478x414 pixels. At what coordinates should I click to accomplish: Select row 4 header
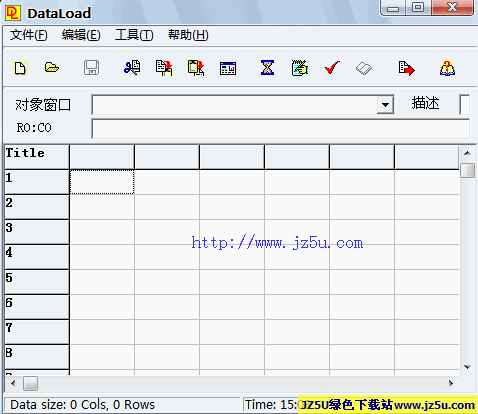click(37, 257)
